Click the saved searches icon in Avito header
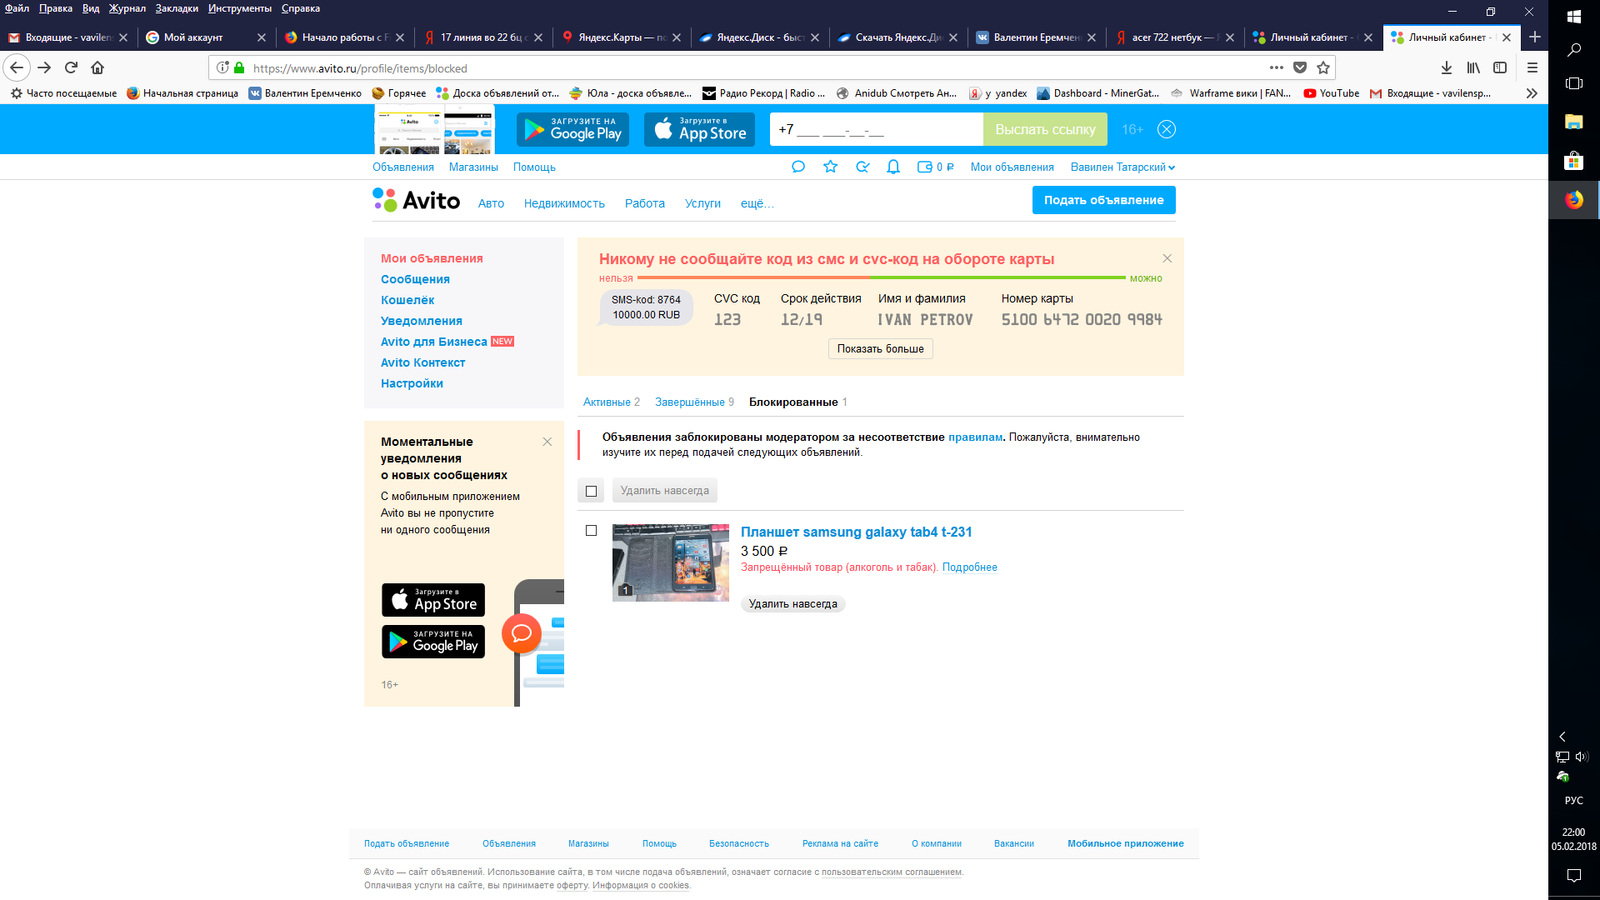The image size is (1600, 900). pos(862,167)
